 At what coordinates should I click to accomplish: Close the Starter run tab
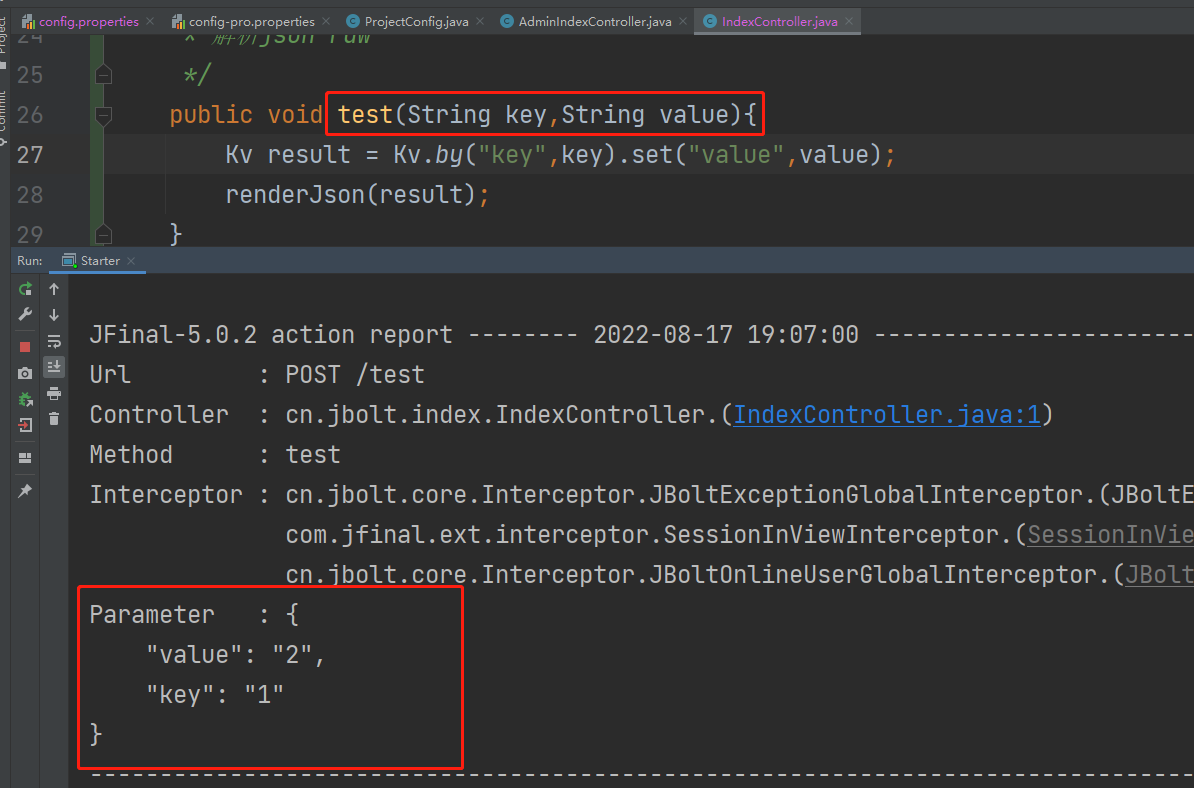(x=131, y=260)
